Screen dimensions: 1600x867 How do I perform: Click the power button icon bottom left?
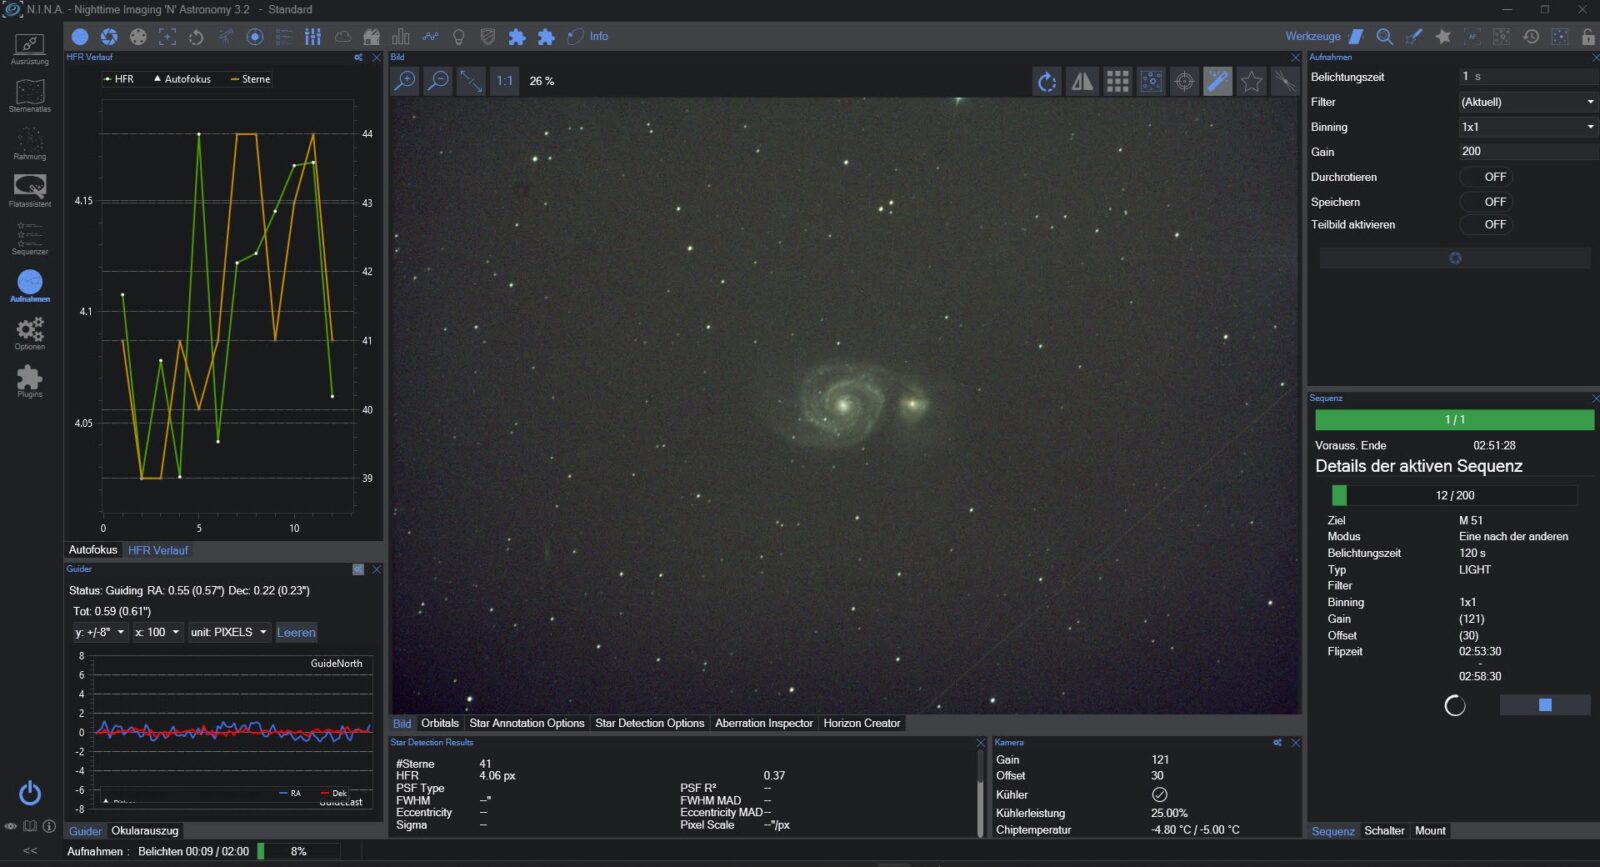30,793
